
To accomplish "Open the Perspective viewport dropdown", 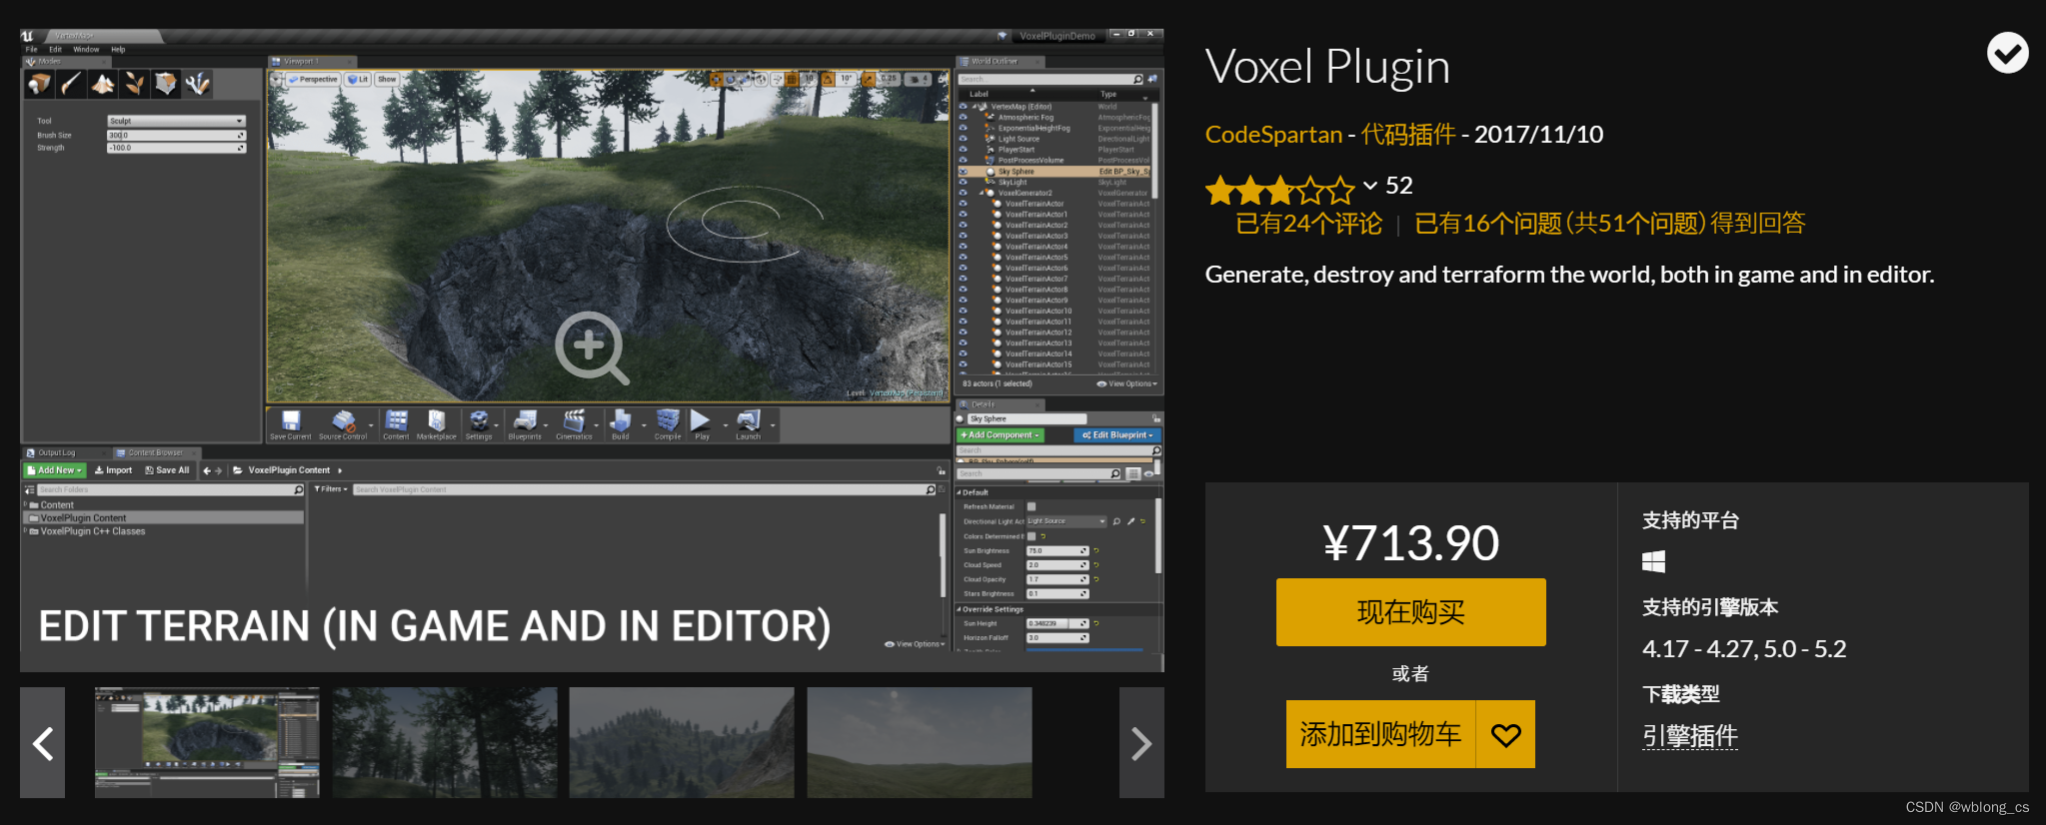I will [312, 79].
